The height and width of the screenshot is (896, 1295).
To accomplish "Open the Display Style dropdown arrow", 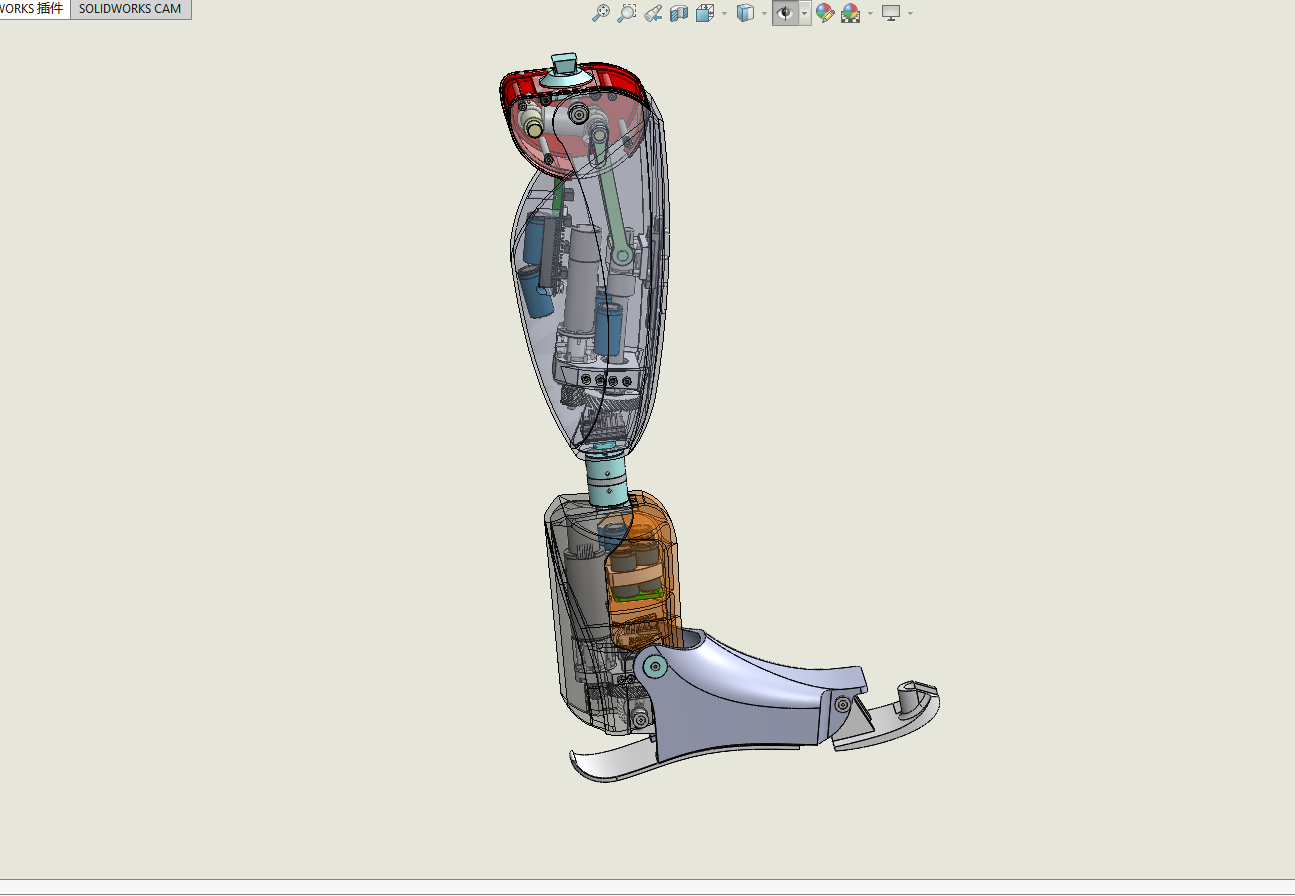I will click(764, 14).
